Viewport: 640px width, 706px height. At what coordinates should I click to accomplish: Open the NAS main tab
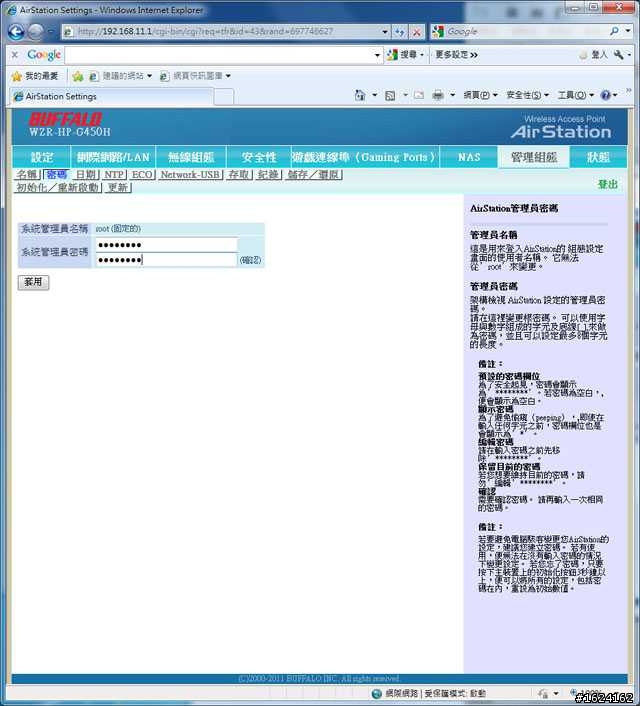pyautogui.click(x=469, y=157)
